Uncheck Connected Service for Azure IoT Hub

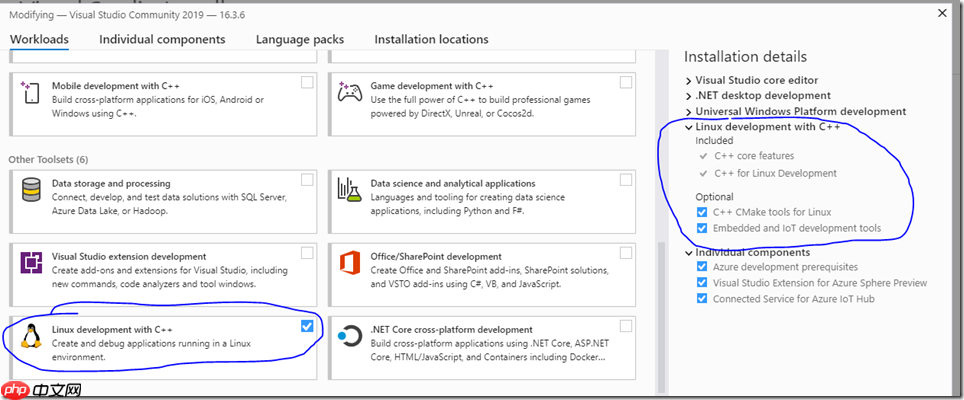[x=701, y=299]
